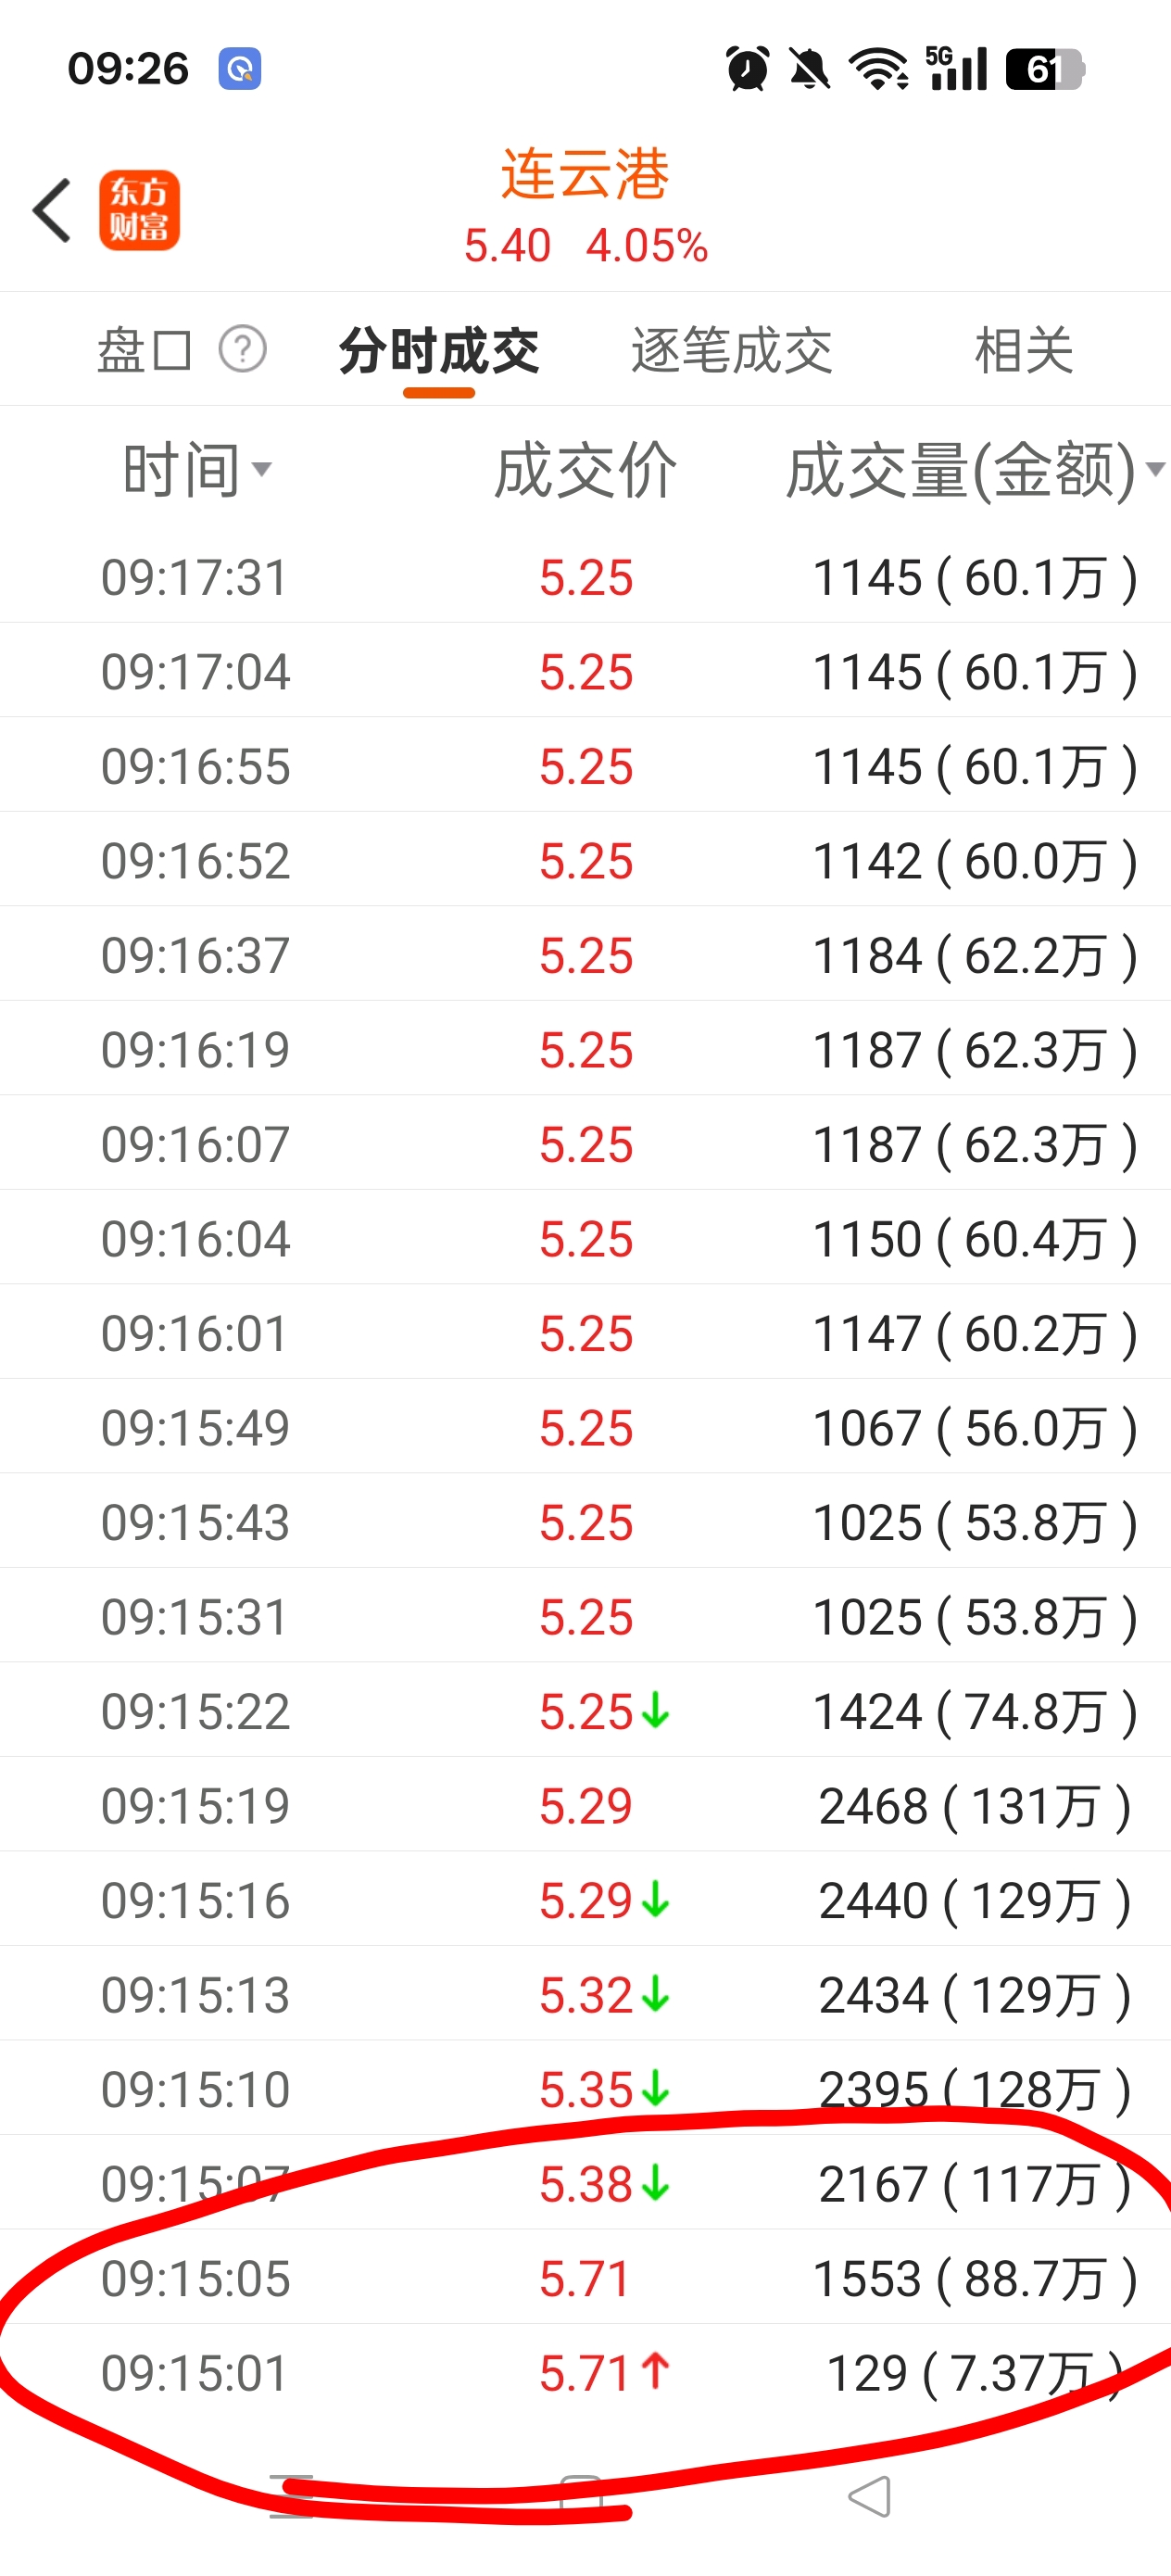Sort by the 时间 column dropdown arrow
Viewport: 1171px width, 2576px height.
coord(262,469)
